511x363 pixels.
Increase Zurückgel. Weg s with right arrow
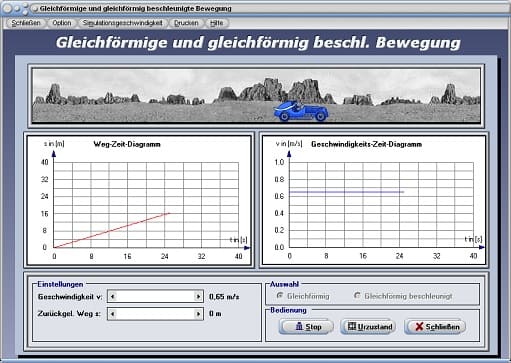click(198, 314)
